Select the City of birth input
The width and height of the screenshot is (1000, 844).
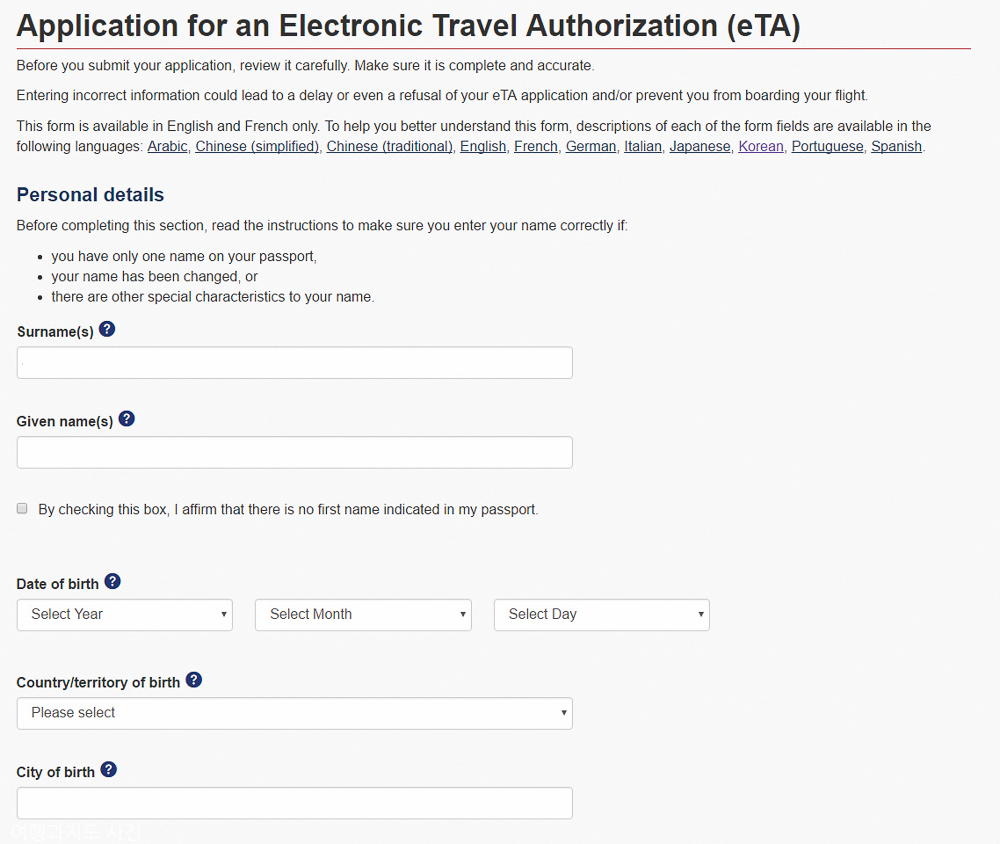click(x=295, y=803)
